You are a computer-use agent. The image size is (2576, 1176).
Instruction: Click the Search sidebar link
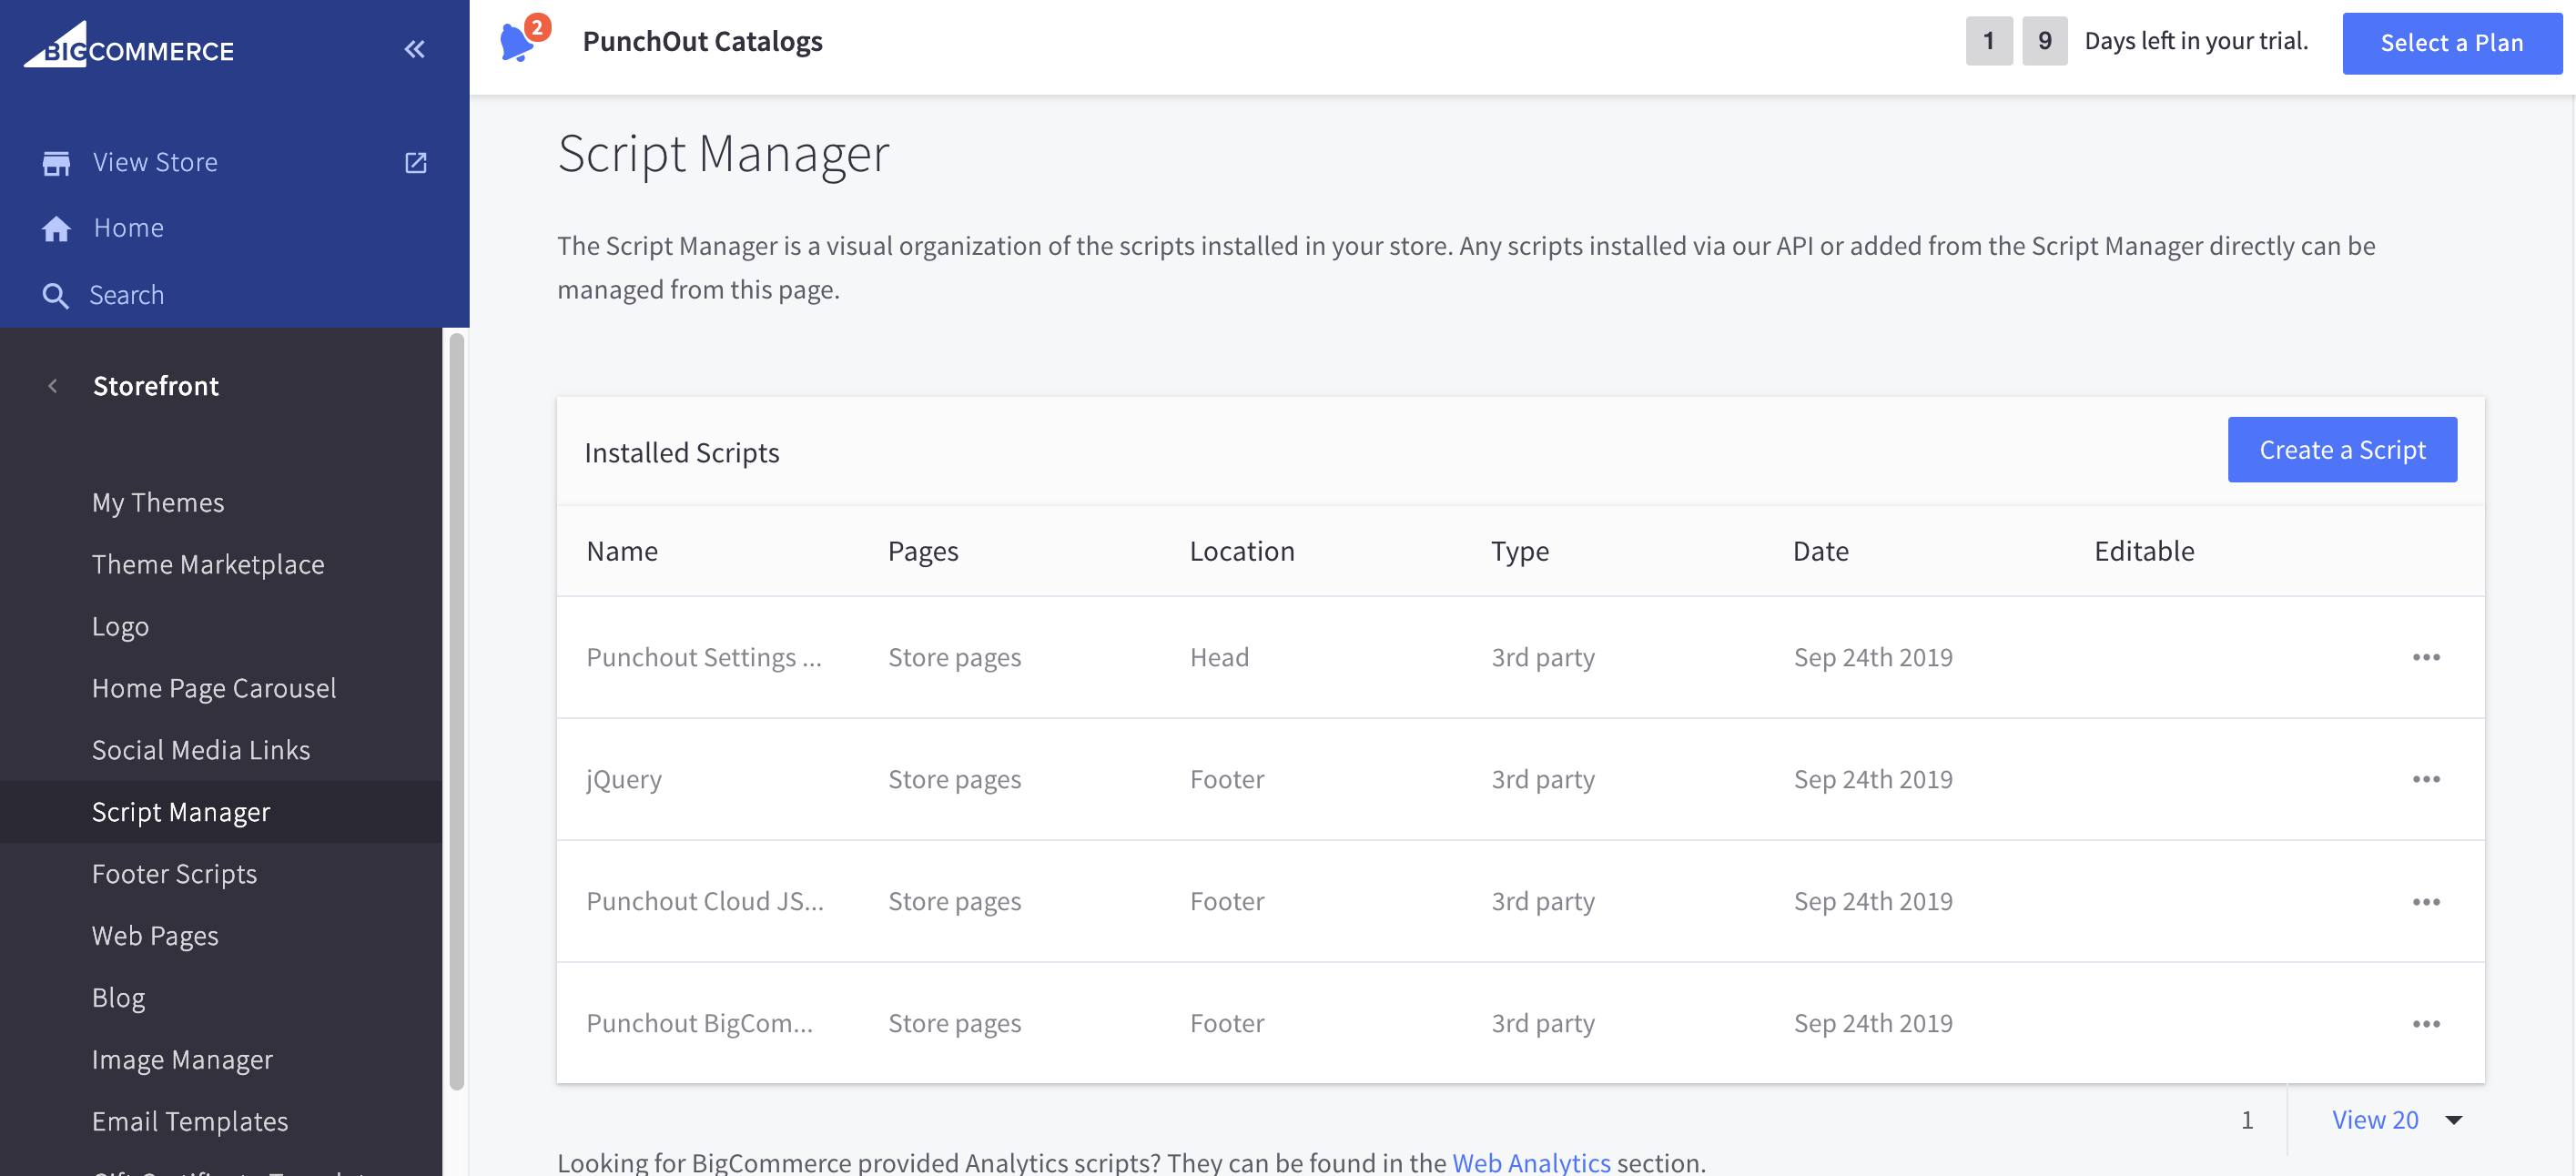tap(127, 295)
